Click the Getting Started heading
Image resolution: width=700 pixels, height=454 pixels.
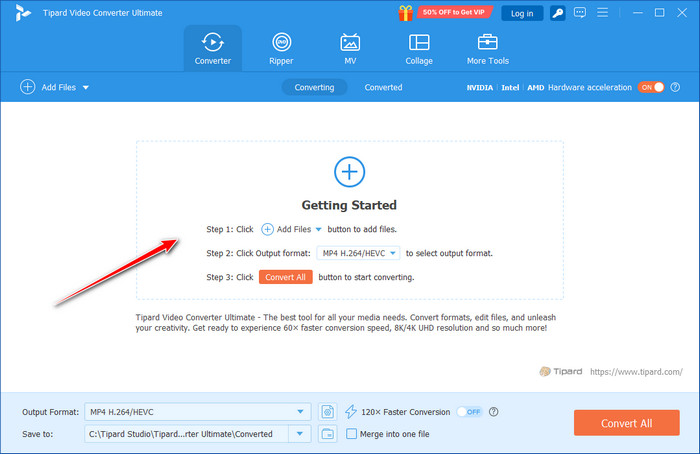pyautogui.click(x=349, y=205)
